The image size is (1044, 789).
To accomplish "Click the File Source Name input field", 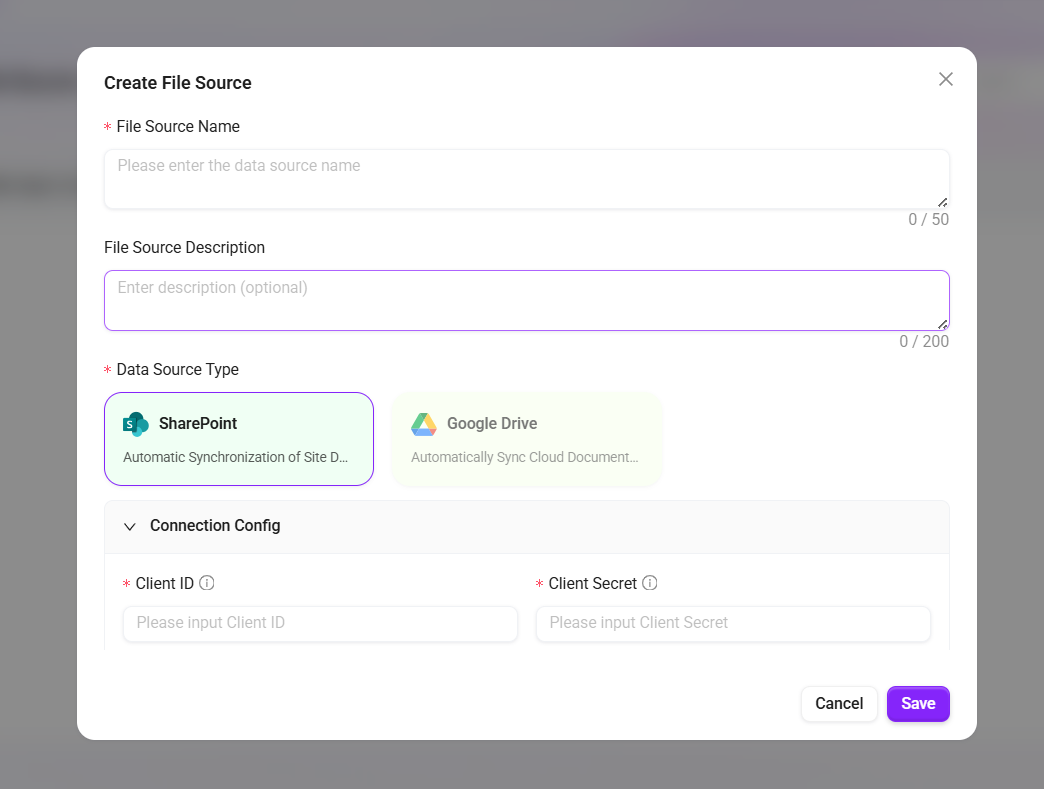I will [x=527, y=179].
